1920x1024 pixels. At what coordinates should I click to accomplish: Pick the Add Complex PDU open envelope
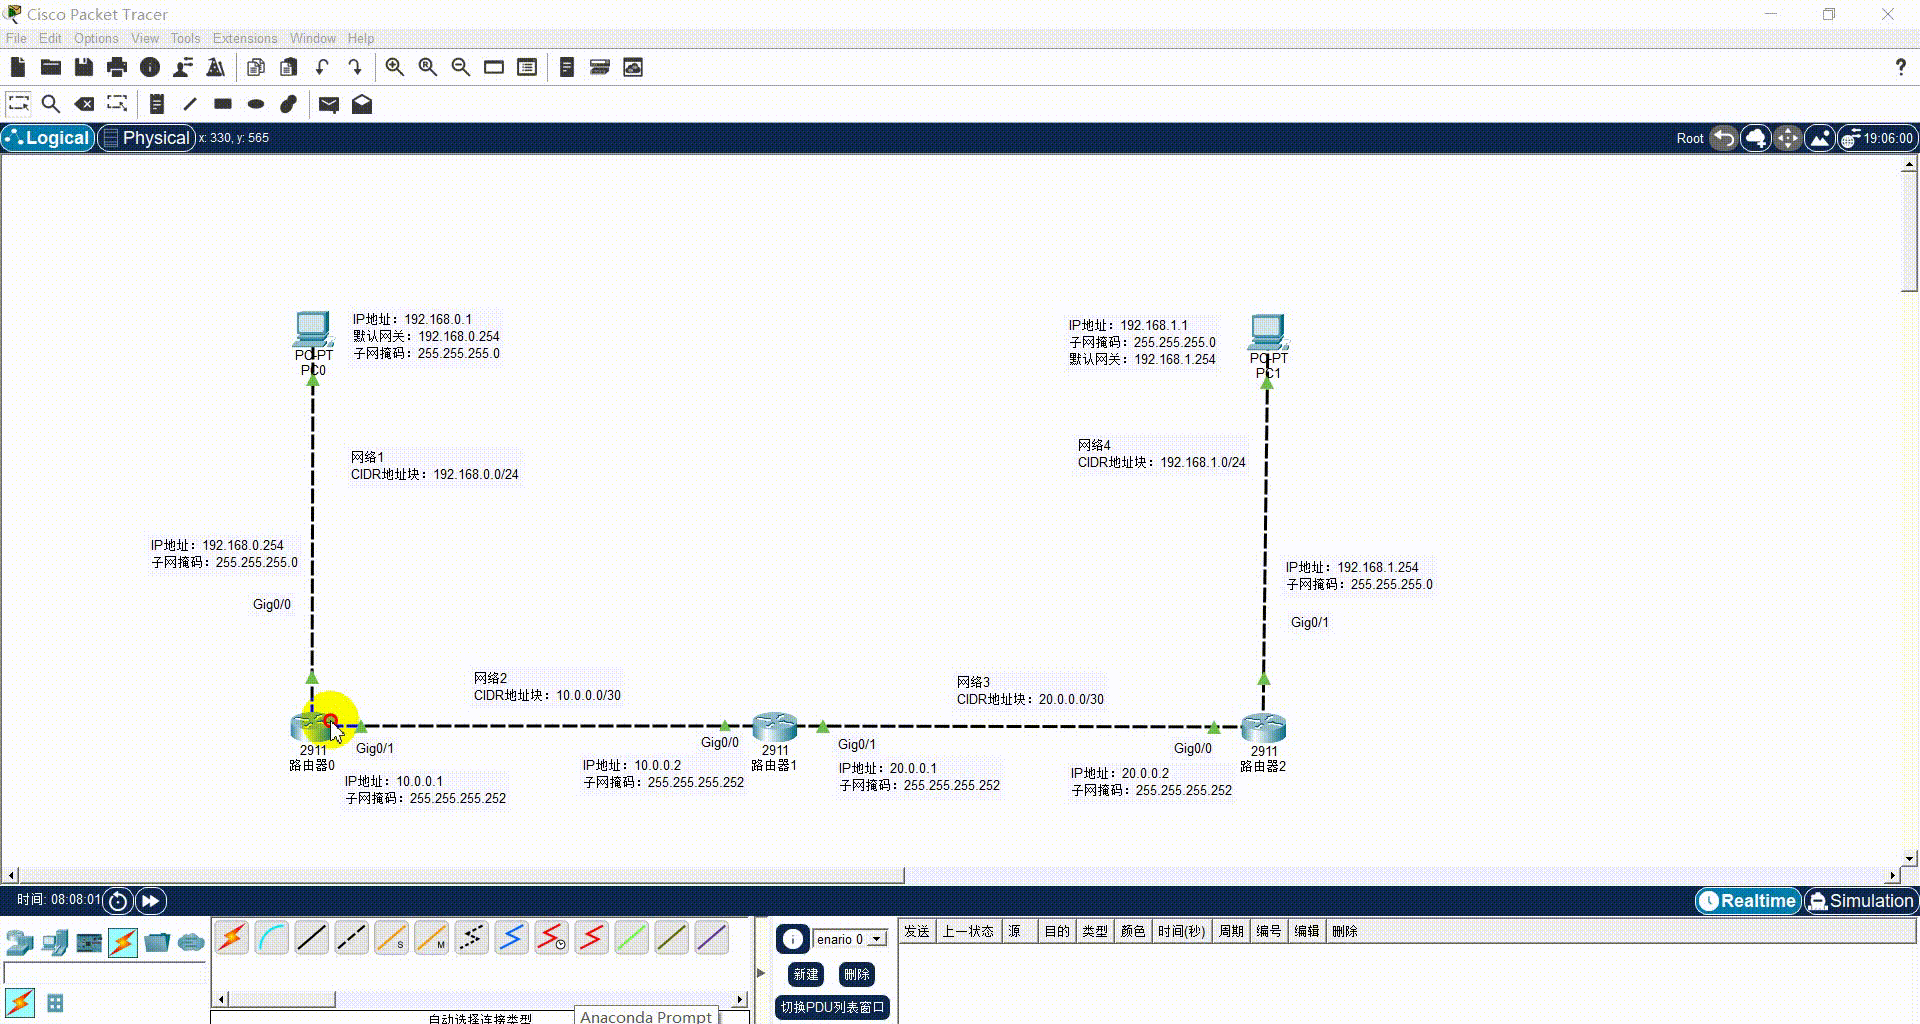[x=362, y=104]
